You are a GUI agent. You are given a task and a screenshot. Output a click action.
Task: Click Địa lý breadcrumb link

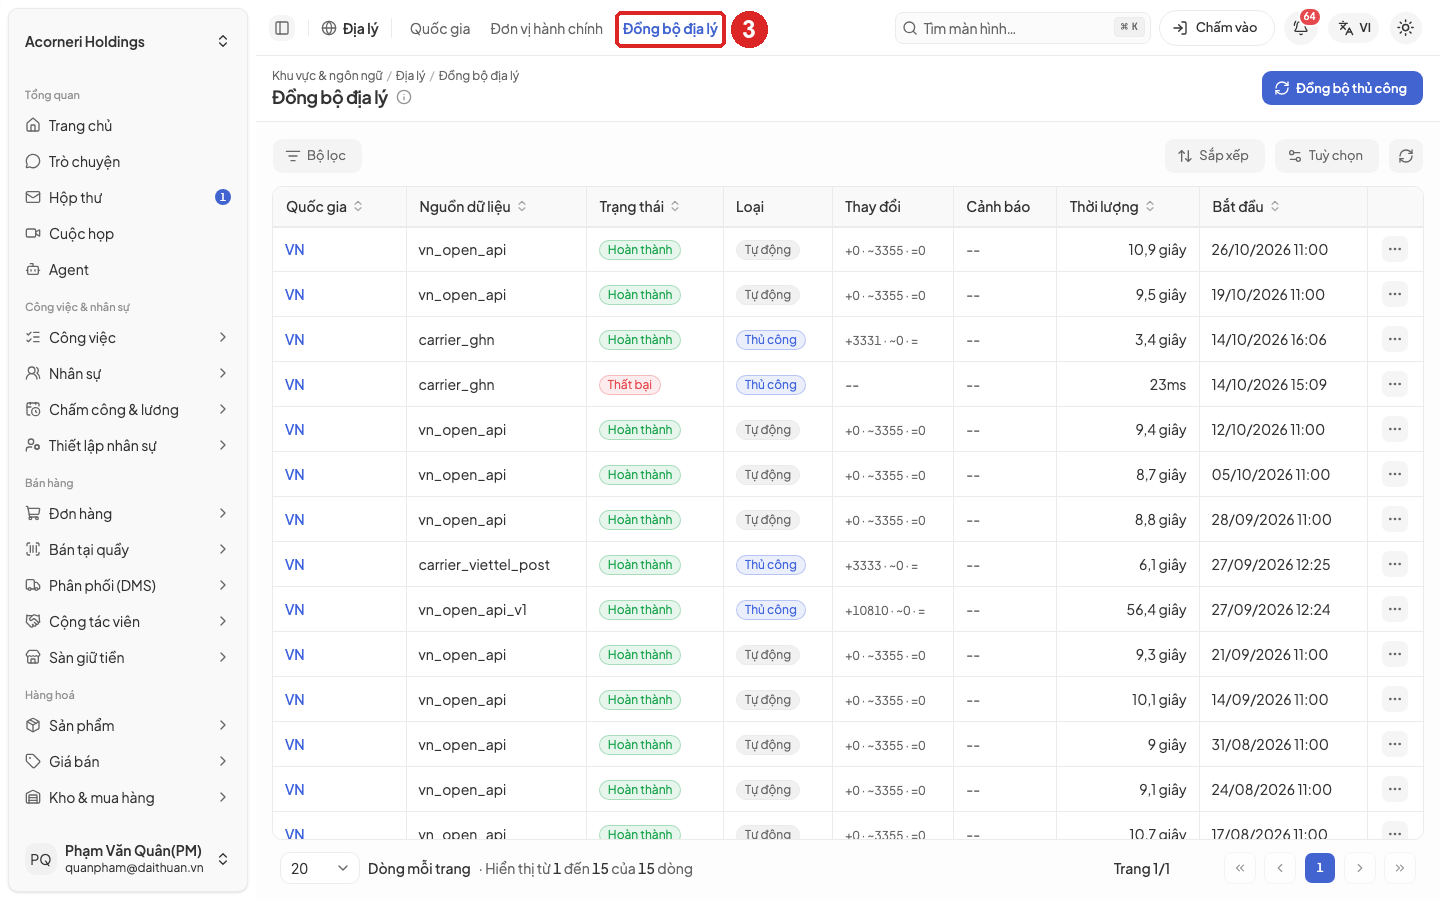pyautogui.click(x=410, y=76)
